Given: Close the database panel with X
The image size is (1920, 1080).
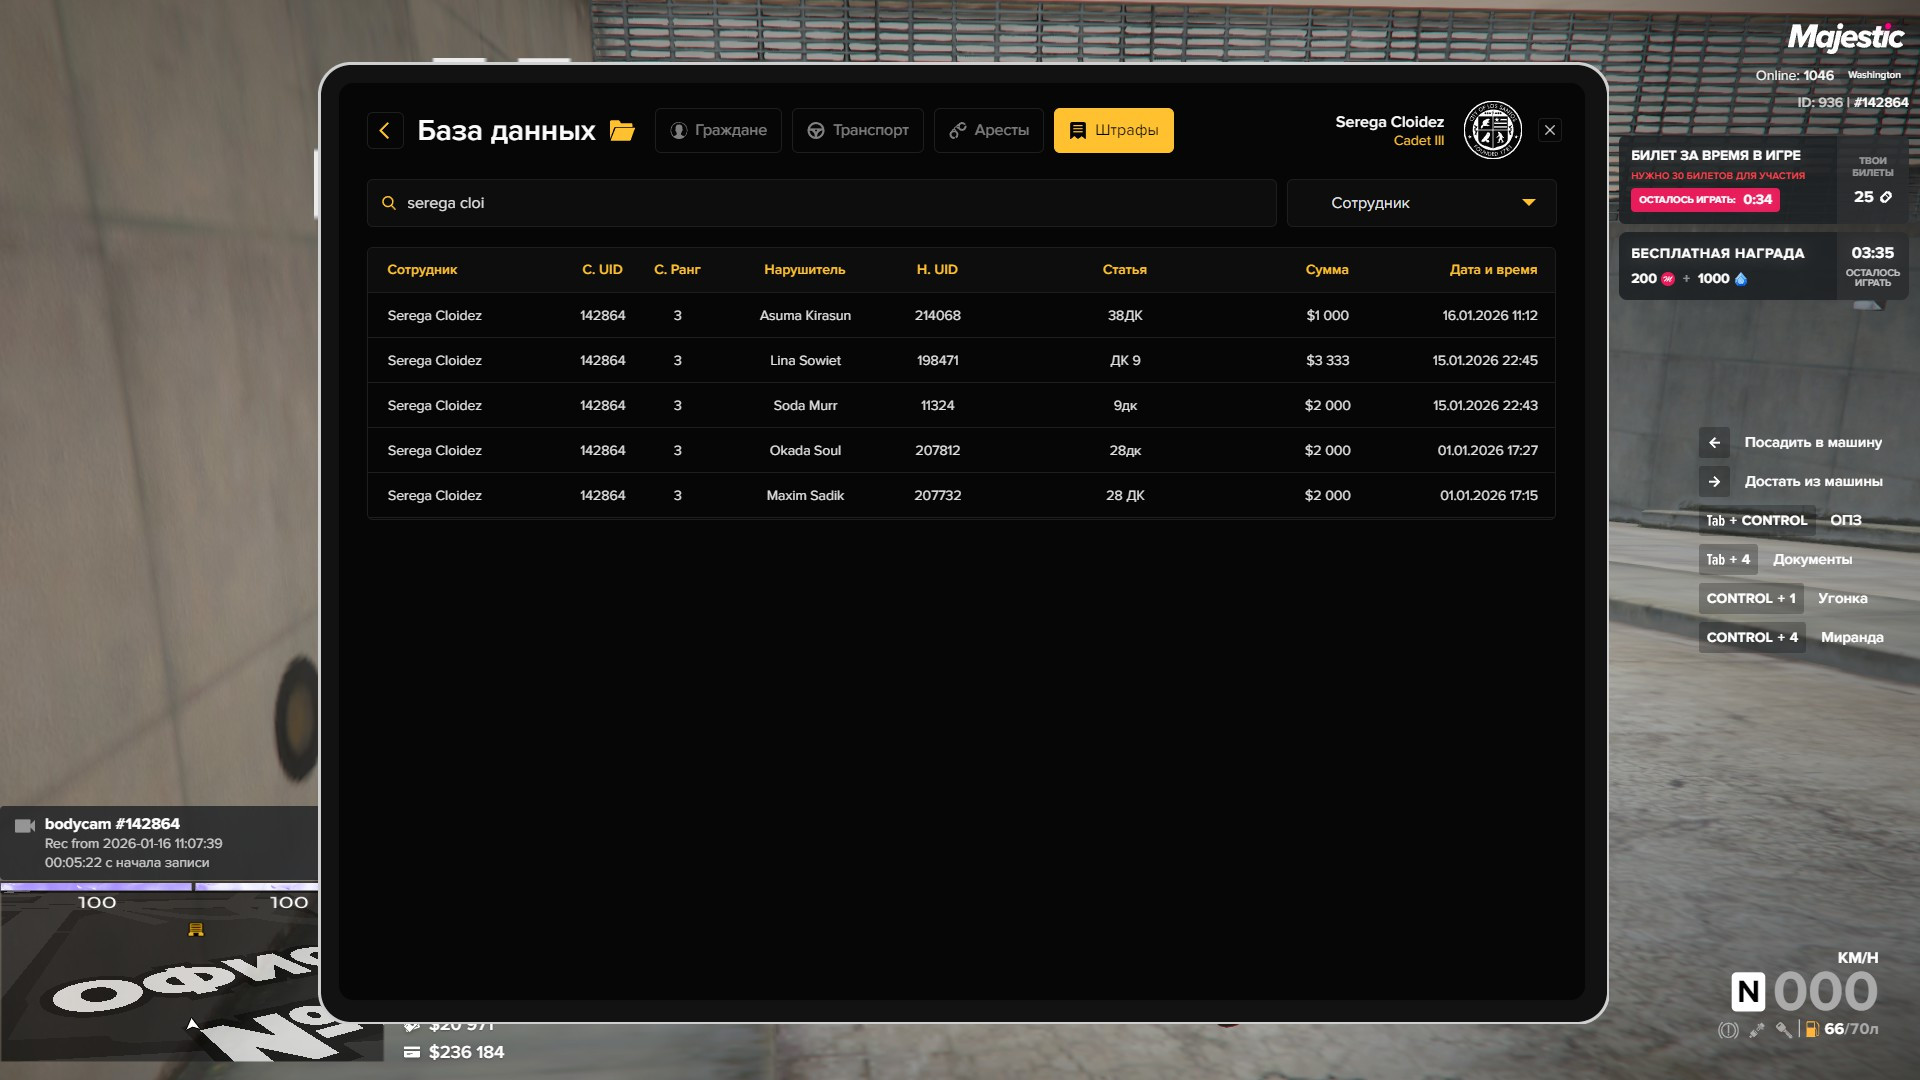Looking at the screenshot, I should tap(1550, 130).
